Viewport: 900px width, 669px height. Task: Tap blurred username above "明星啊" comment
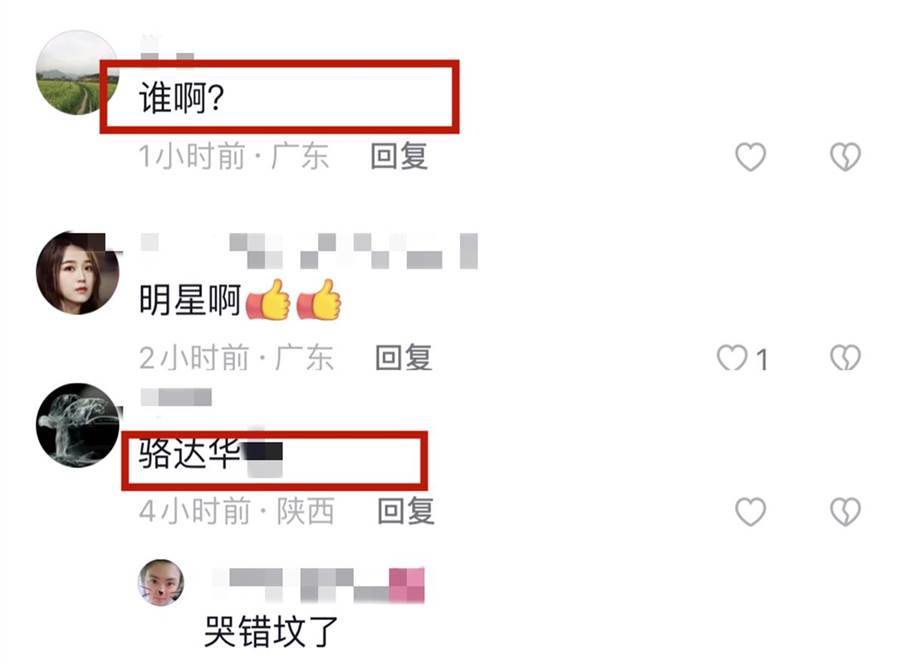[x=309, y=251]
